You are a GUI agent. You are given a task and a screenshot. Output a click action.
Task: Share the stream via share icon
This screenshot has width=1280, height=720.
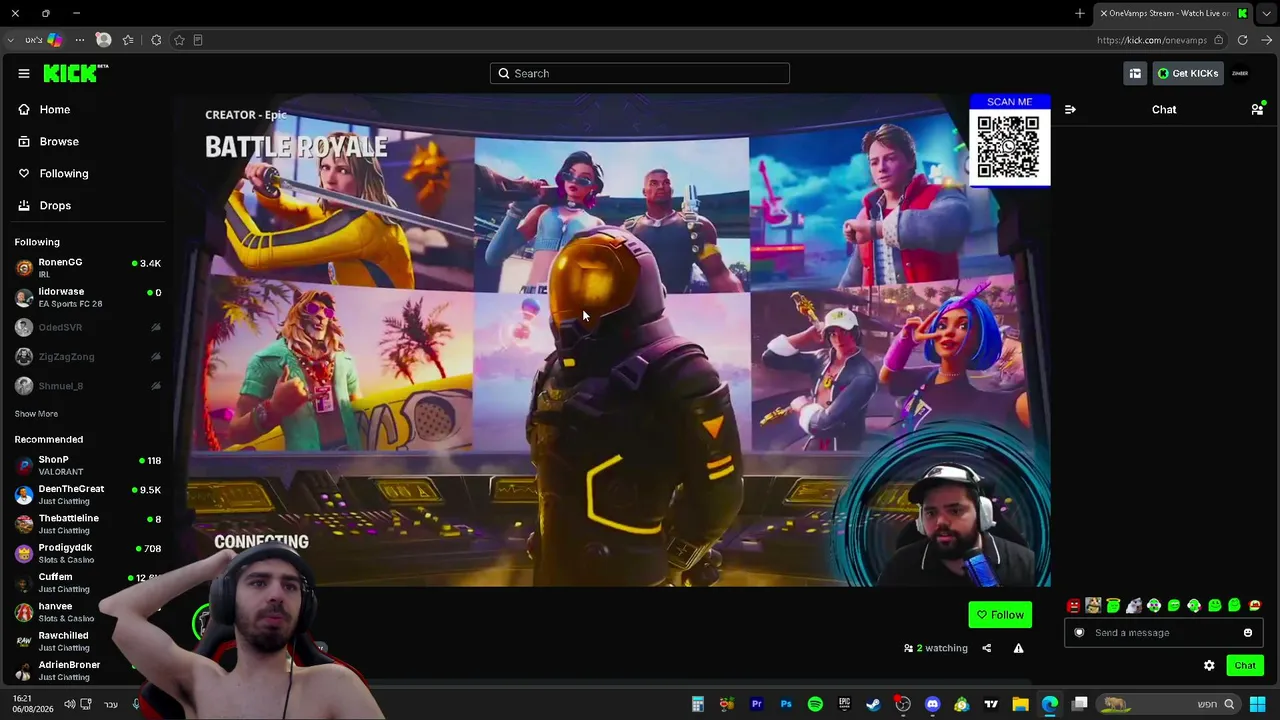click(x=986, y=648)
